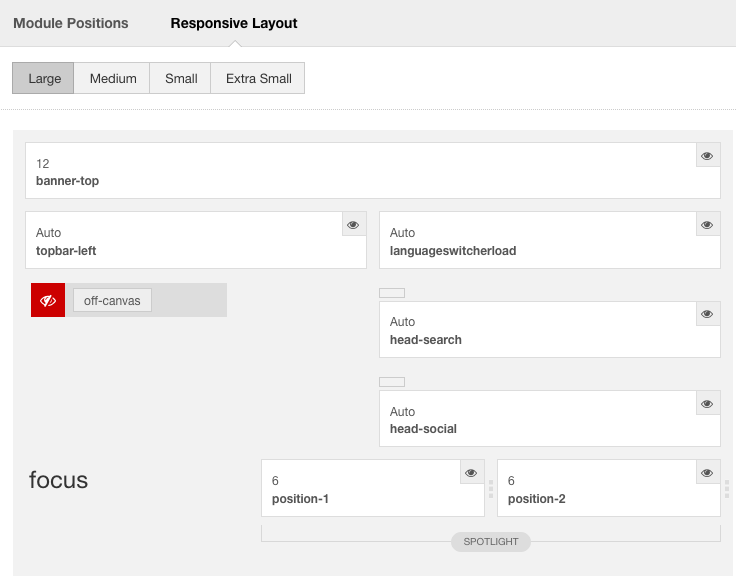Click the eye icon on head-social
This screenshot has height=576, width=736.
point(708,403)
